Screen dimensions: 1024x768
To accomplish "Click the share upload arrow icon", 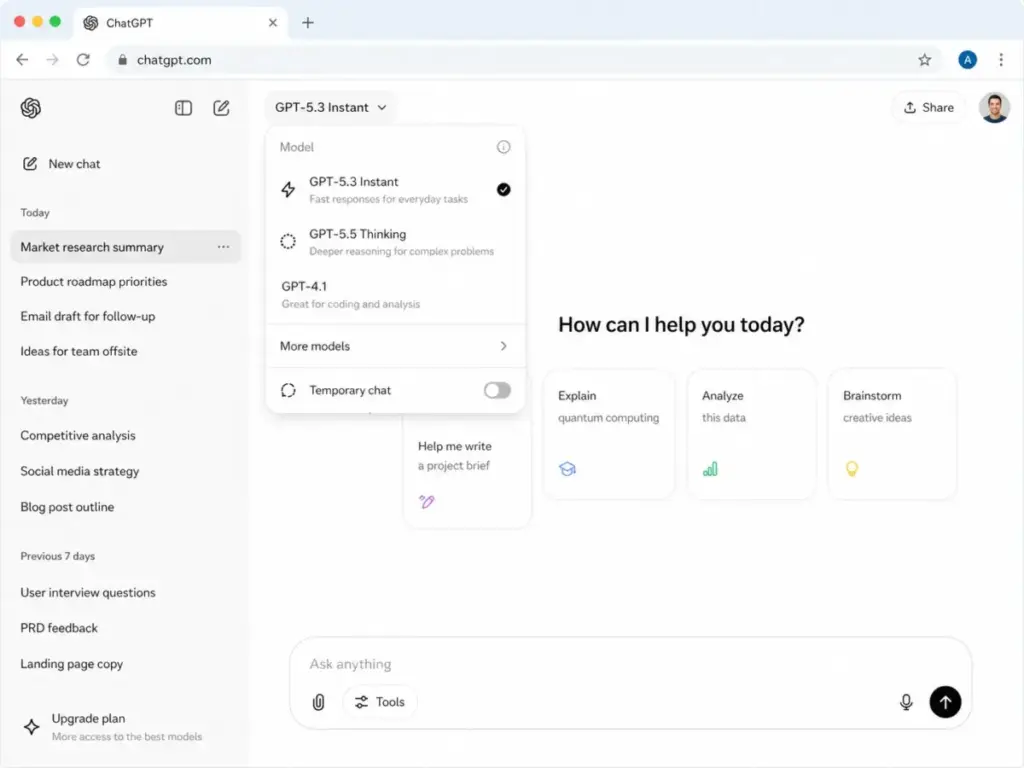I will click(x=910, y=108).
